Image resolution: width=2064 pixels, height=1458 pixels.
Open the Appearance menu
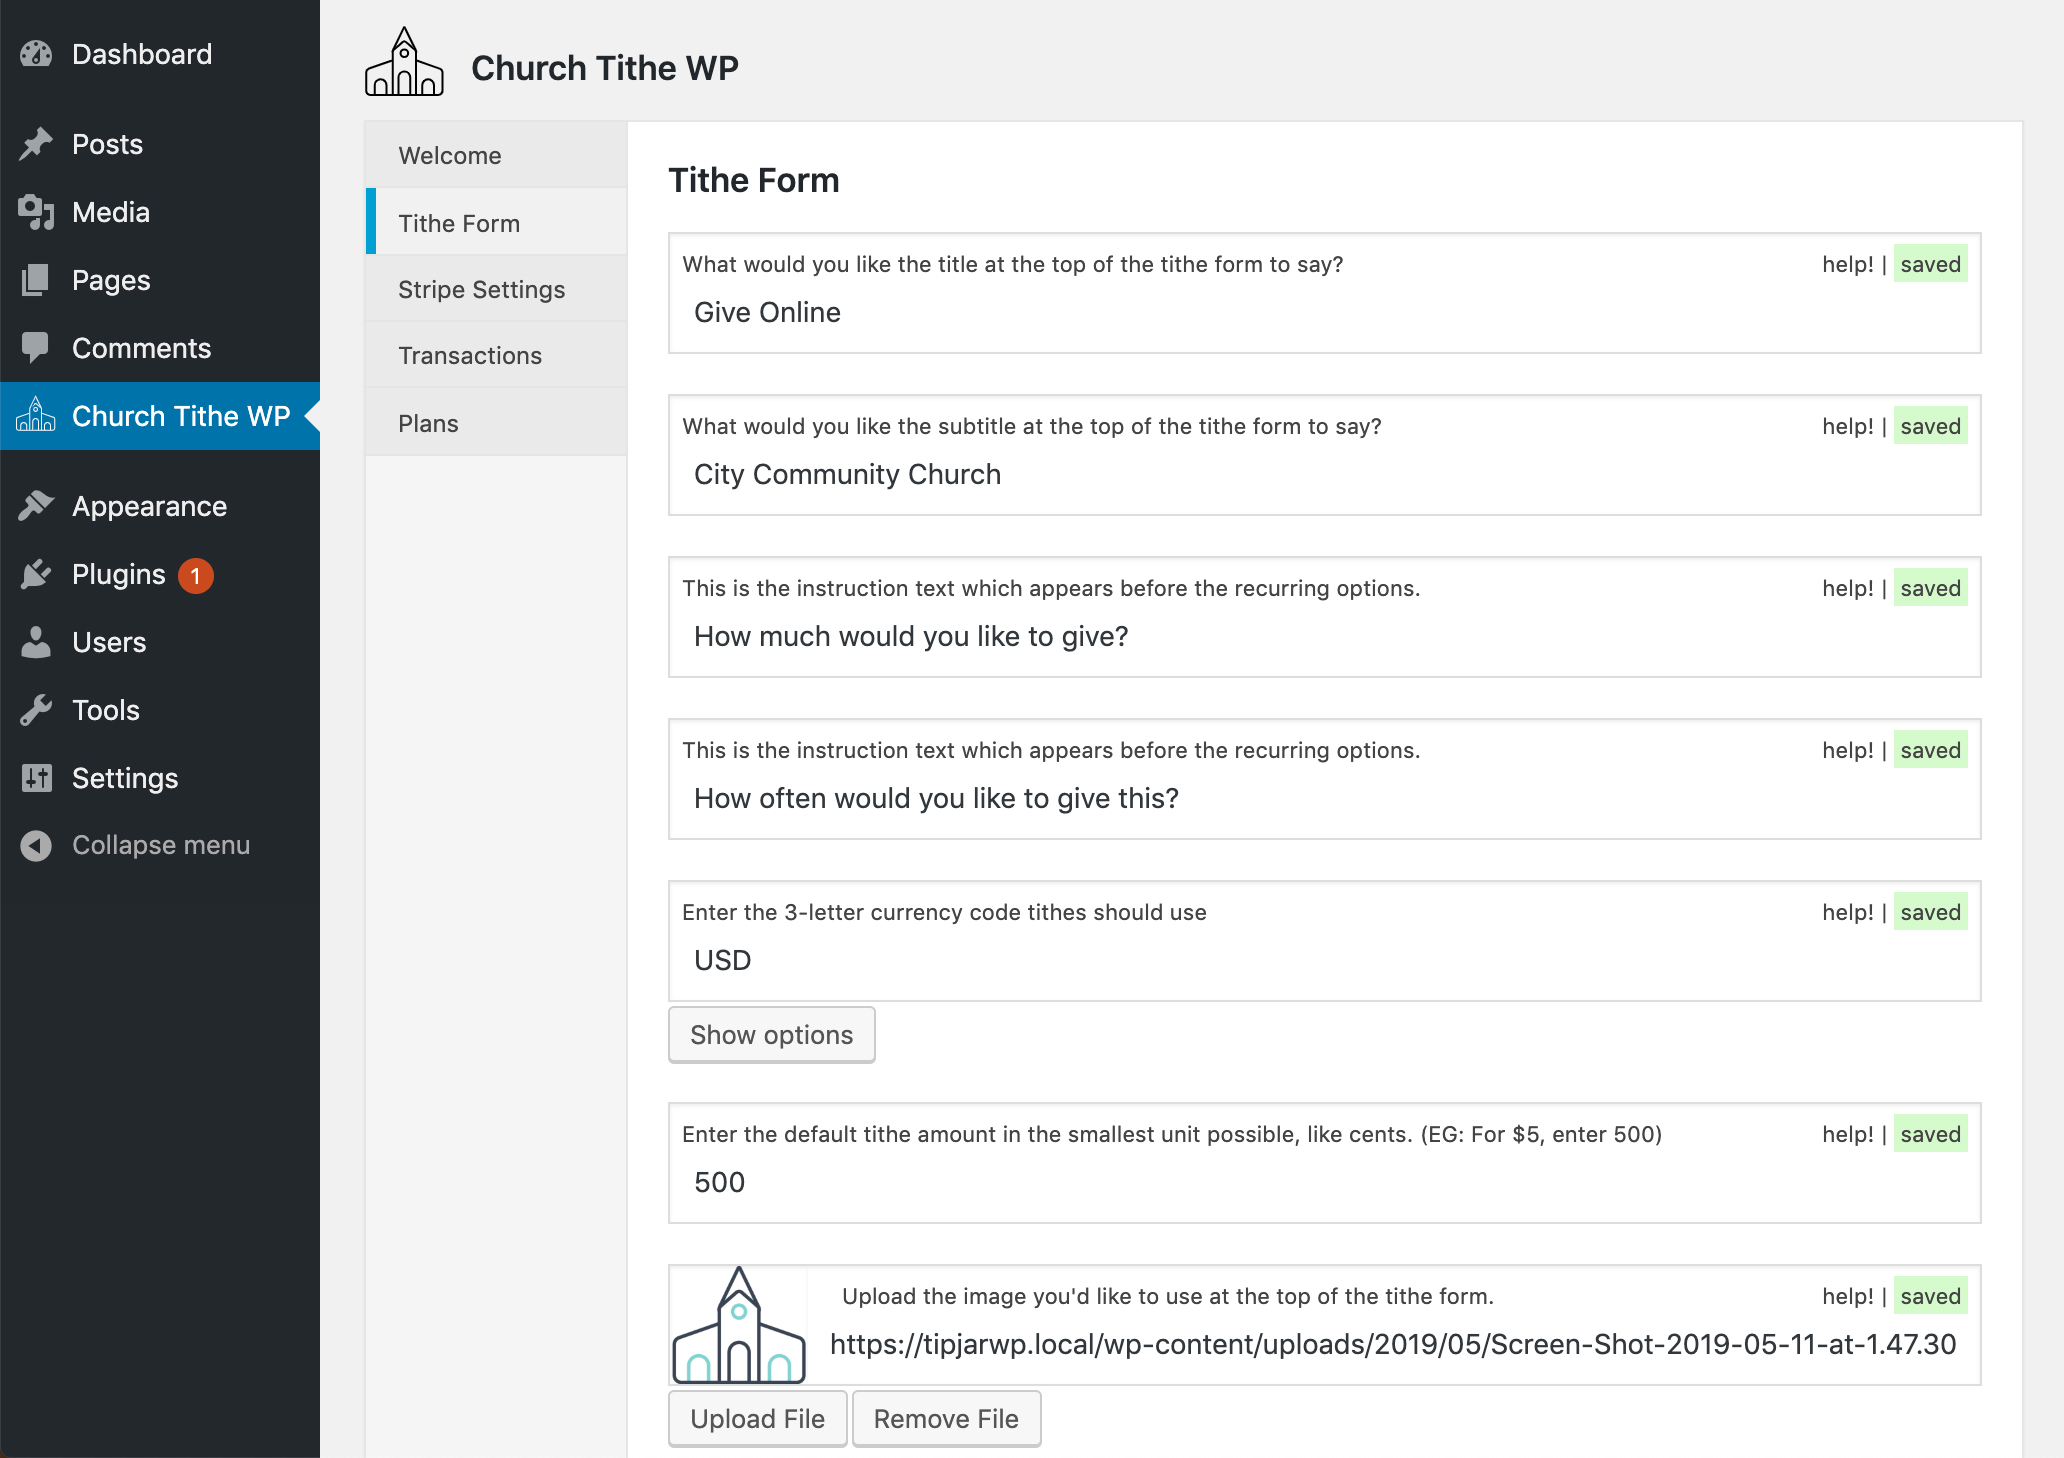pyautogui.click(x=160, y=506)
